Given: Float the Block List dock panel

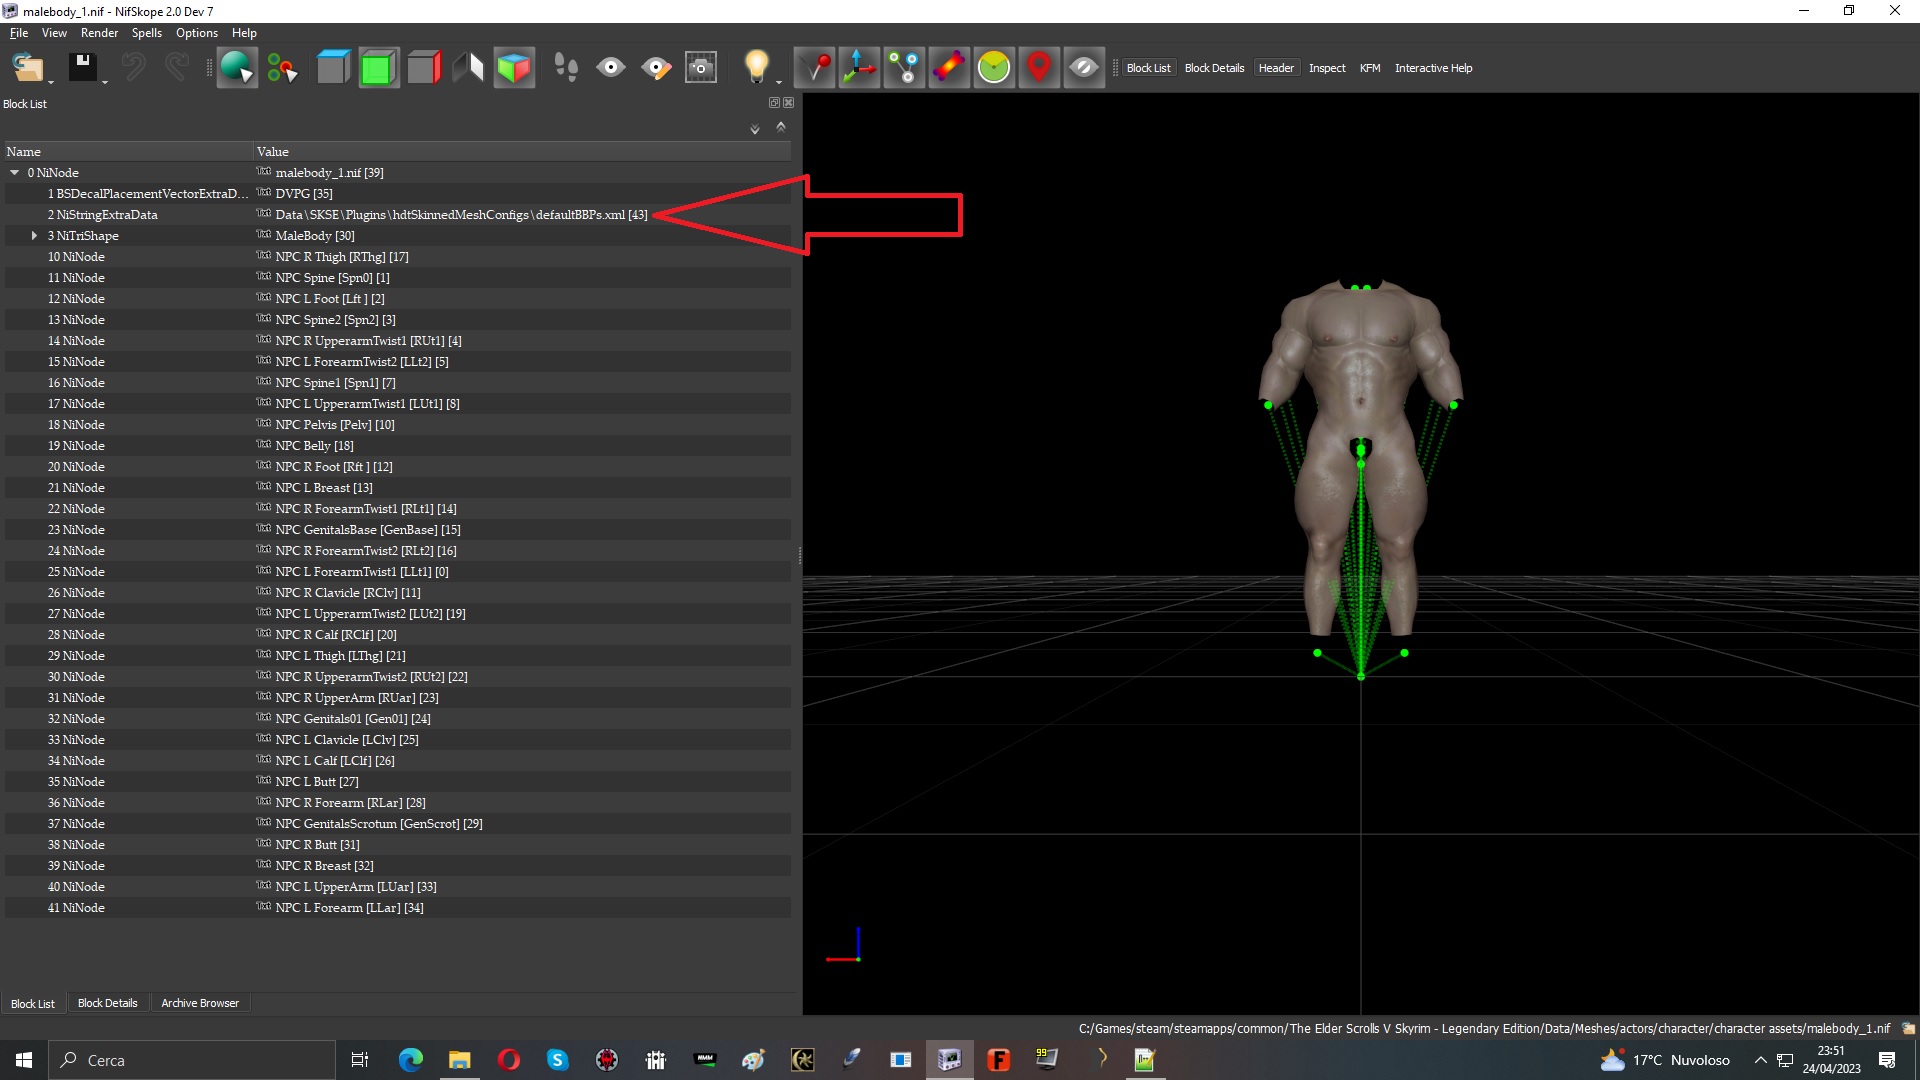Looking at the screenshot, I should pos(774,103).
